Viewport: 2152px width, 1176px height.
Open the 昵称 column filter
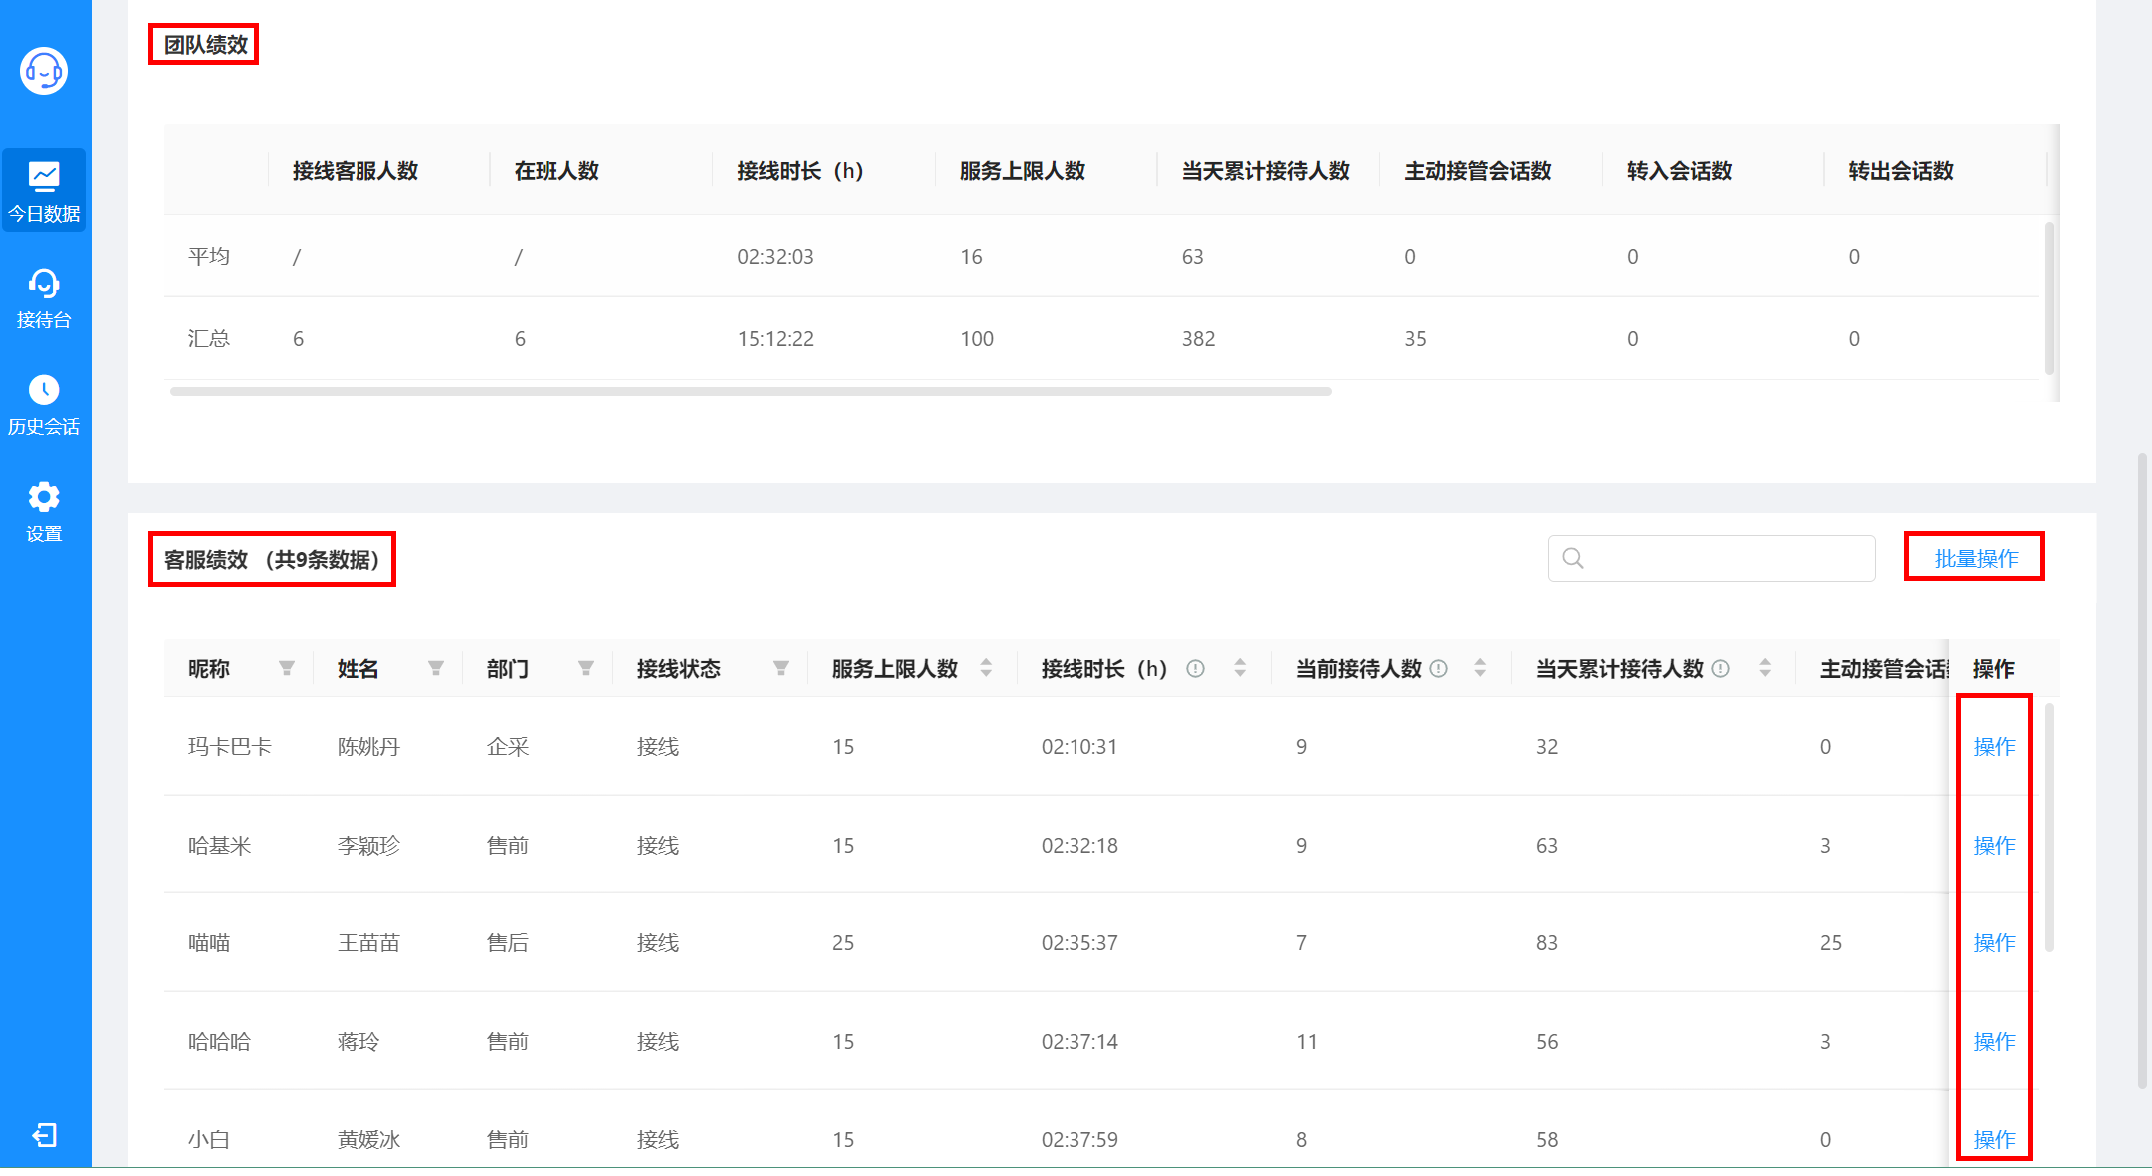[287, 668]
